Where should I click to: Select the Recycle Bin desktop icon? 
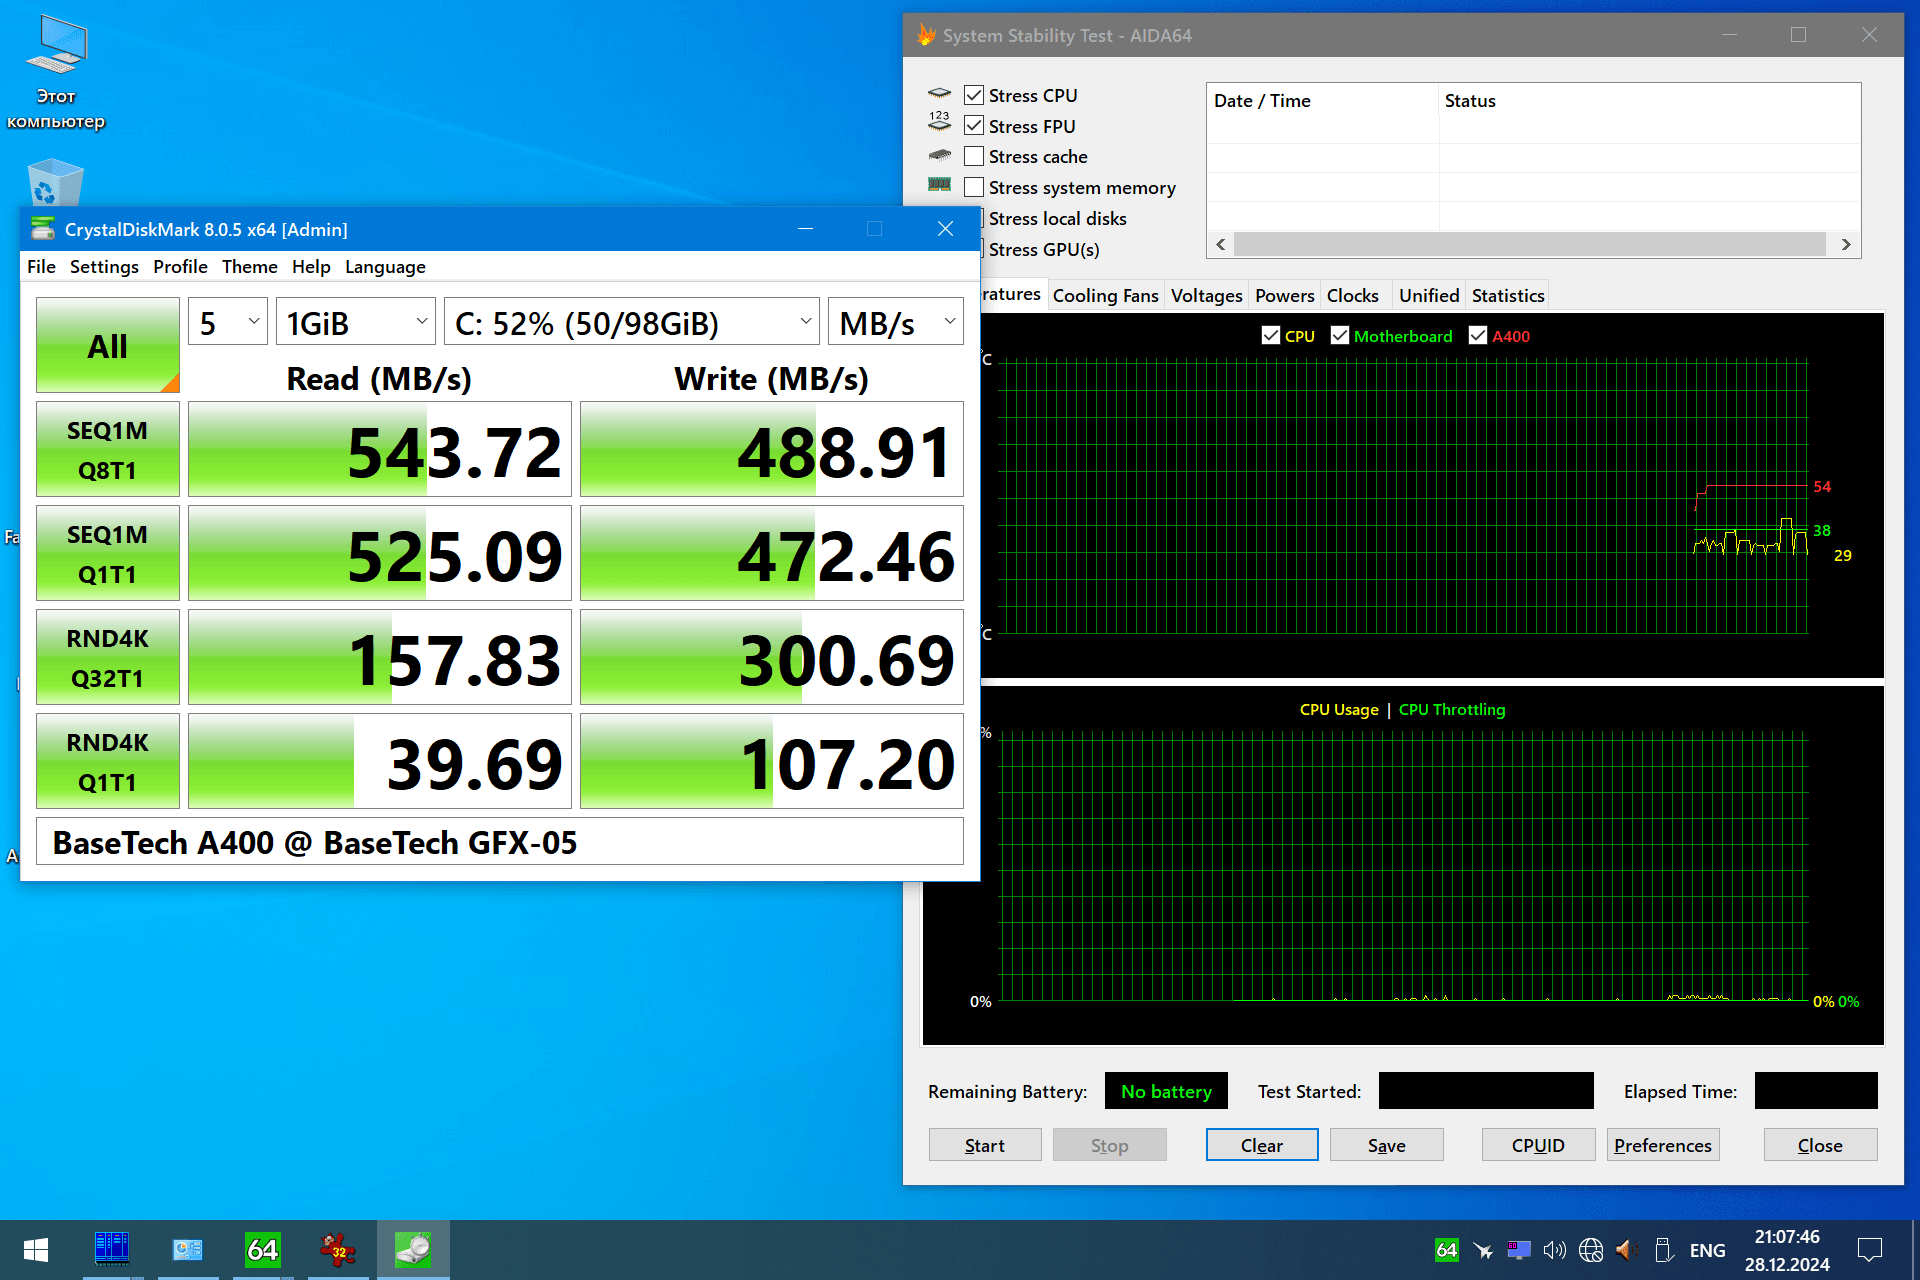click(x=56, y=183)
